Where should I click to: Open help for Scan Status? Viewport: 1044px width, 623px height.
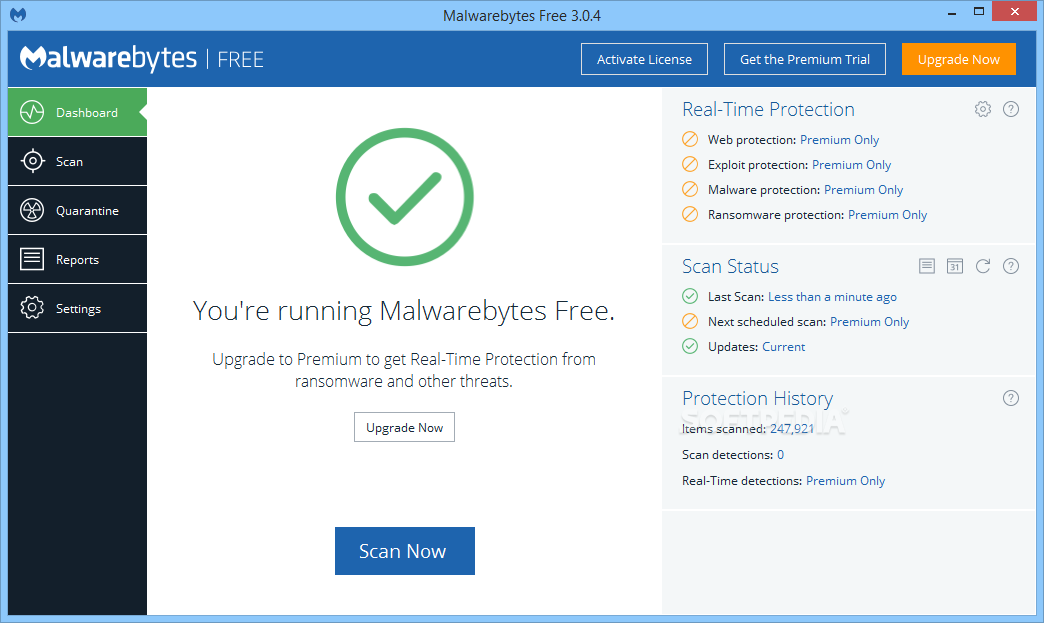[1010, 266]
